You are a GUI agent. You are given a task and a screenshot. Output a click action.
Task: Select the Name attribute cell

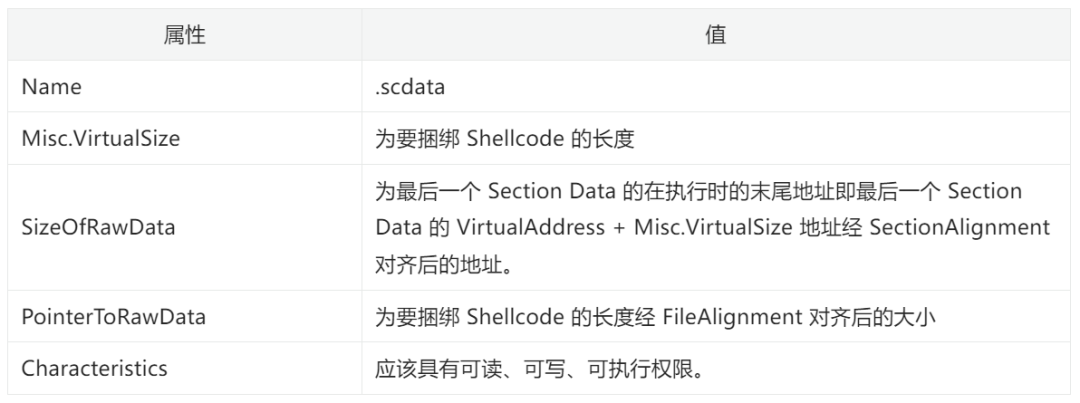pyautogui.click(x=185, y=87)
